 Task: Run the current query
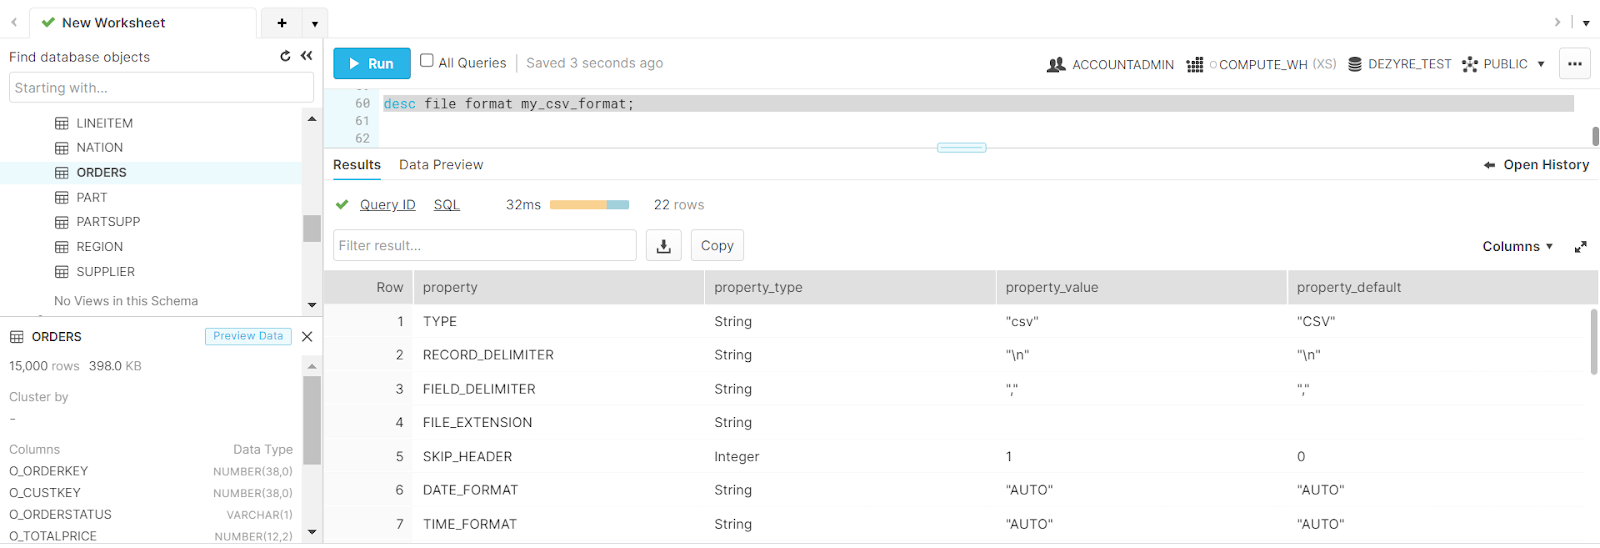point(371,64)
